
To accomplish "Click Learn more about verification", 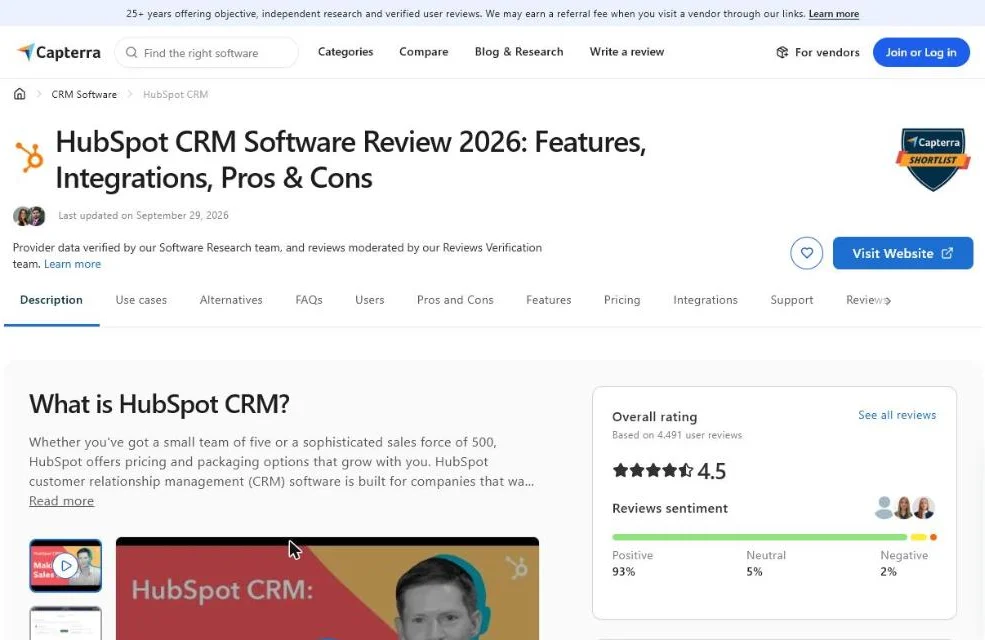I will click(72, 264).
